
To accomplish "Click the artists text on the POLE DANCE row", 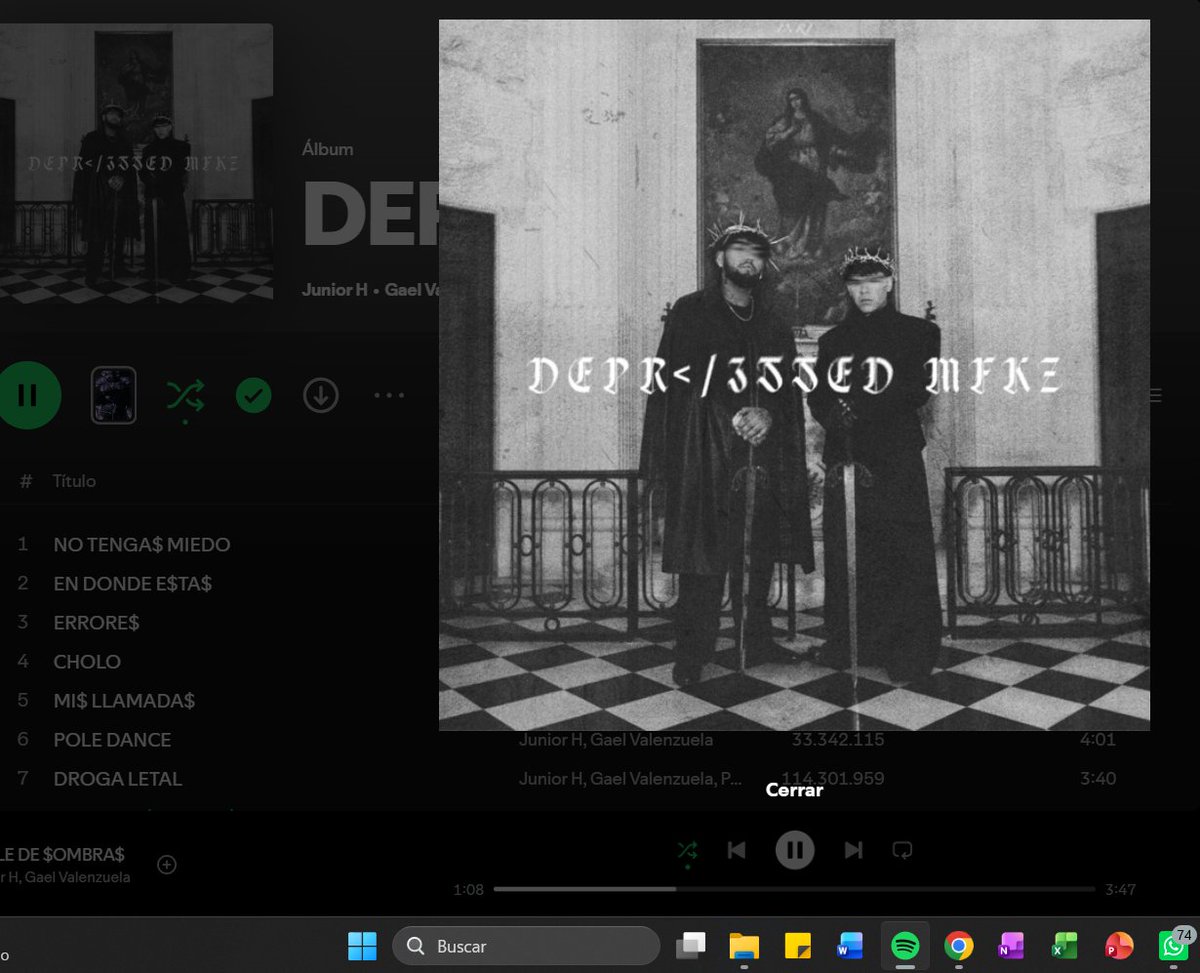I will [x=615, y=740].
